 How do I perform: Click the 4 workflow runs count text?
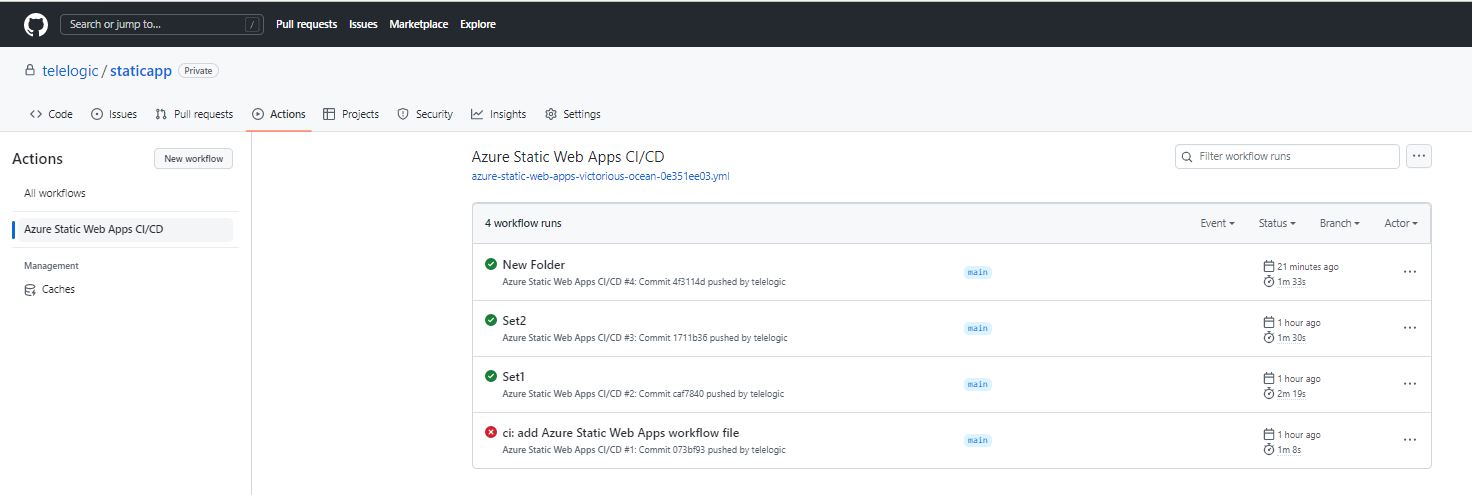pos(523,223)
